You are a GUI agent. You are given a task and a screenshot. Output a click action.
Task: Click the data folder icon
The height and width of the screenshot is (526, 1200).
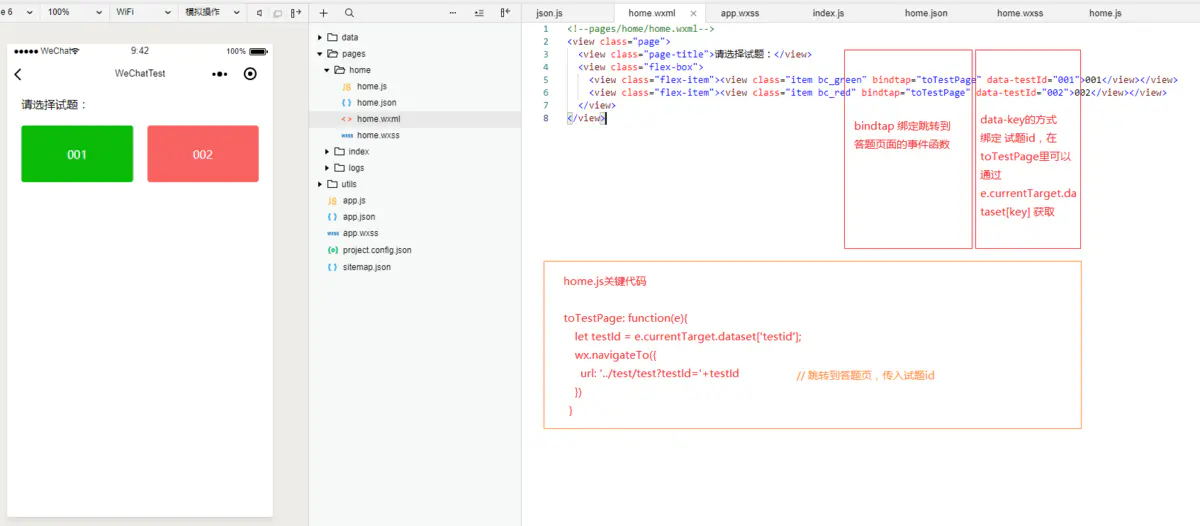pos(332,37)
